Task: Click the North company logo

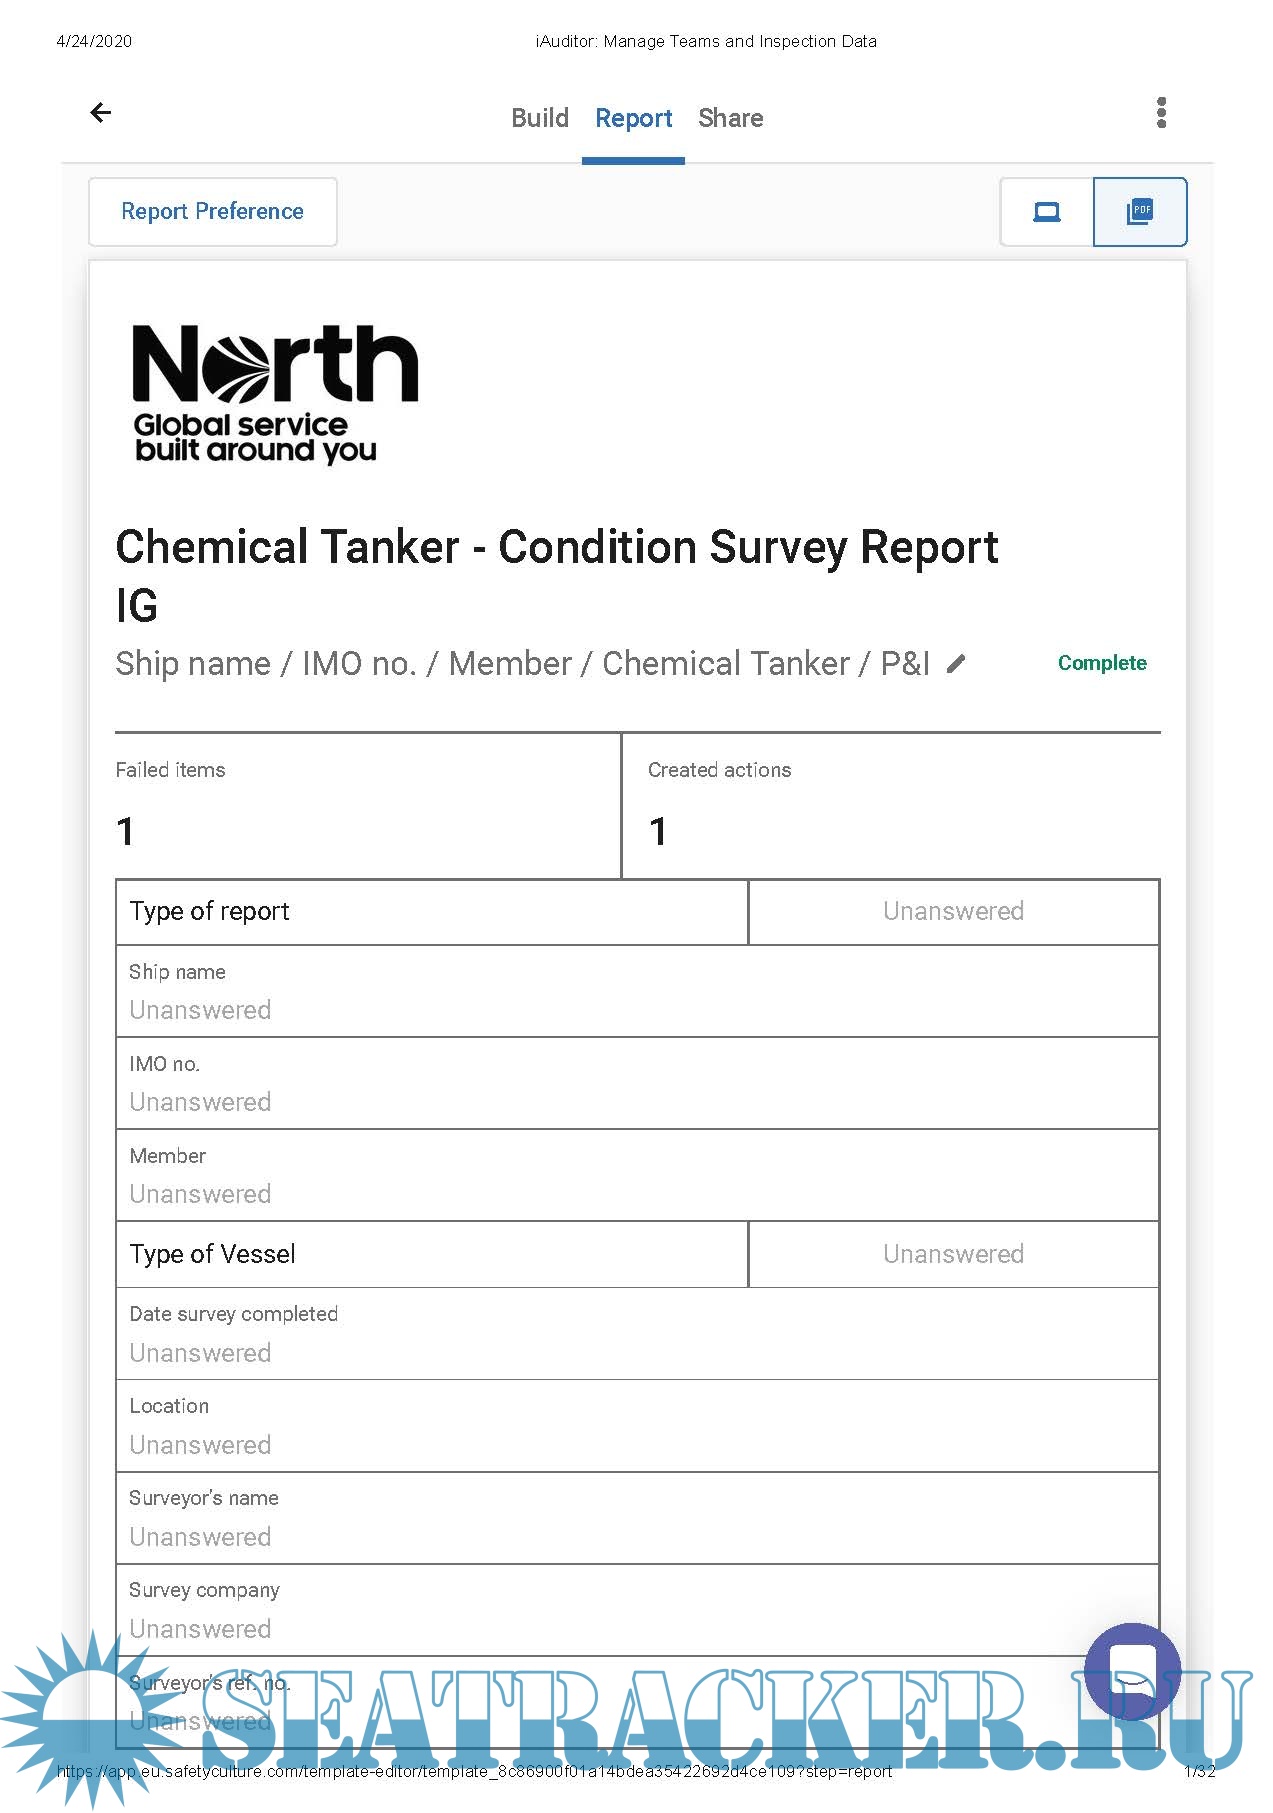Action: (275, 393)
